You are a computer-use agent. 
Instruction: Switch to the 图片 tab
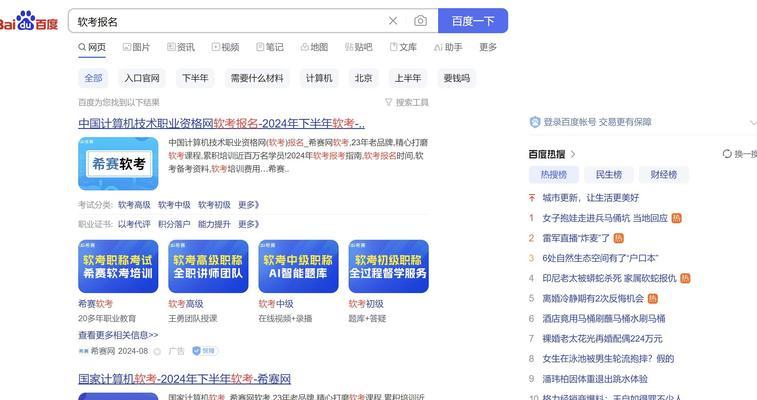(x=136, y=47)
